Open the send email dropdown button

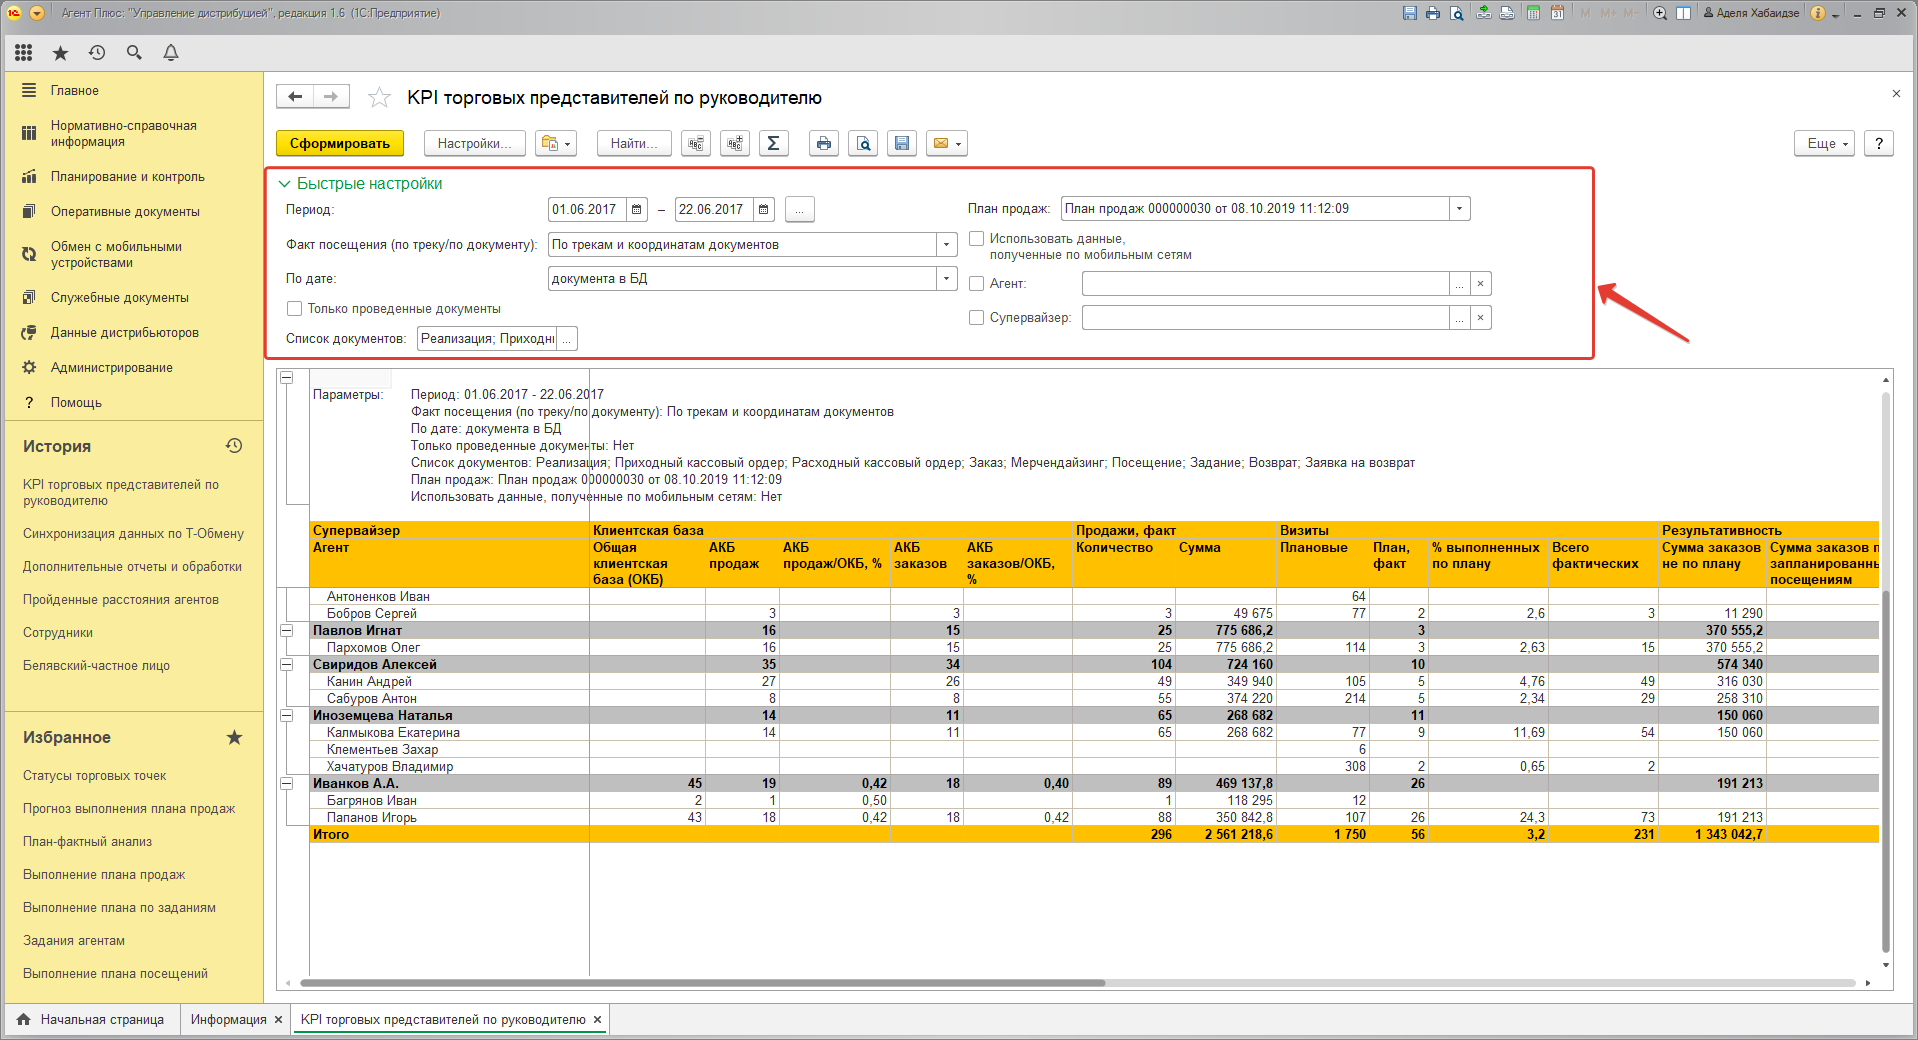947,143
